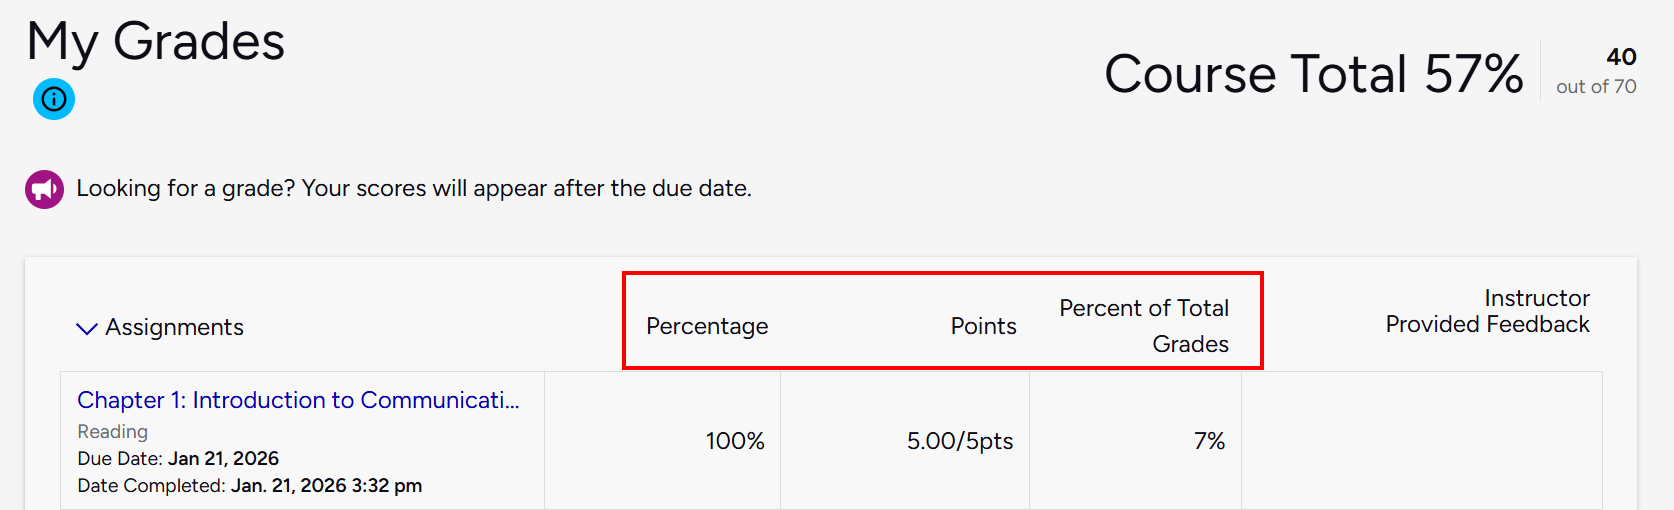Click the Course Total 57% text

click(1313, 74)
